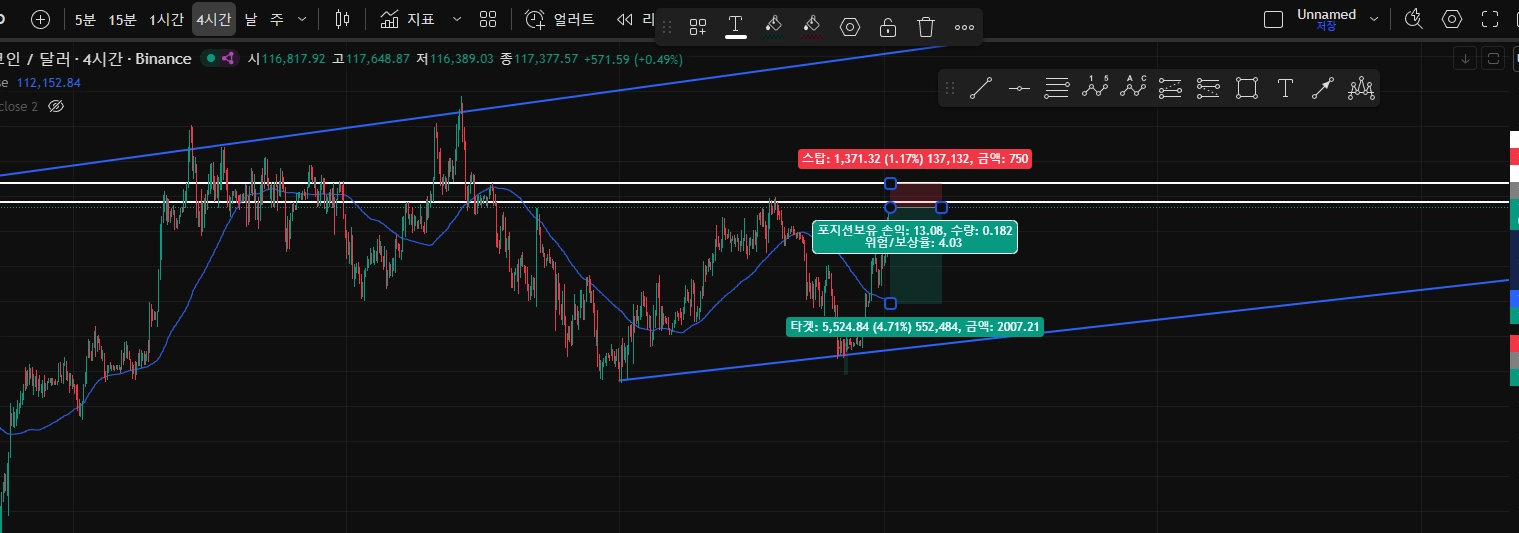The height and width of the screenshot is (533, 1519).
Task: Click the low value 116,389.03 in legend
Action: 462,59
